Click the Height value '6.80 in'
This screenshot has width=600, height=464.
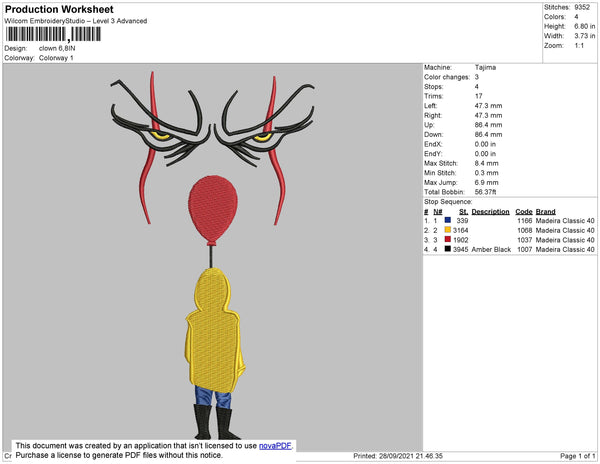tap(584, 26)
